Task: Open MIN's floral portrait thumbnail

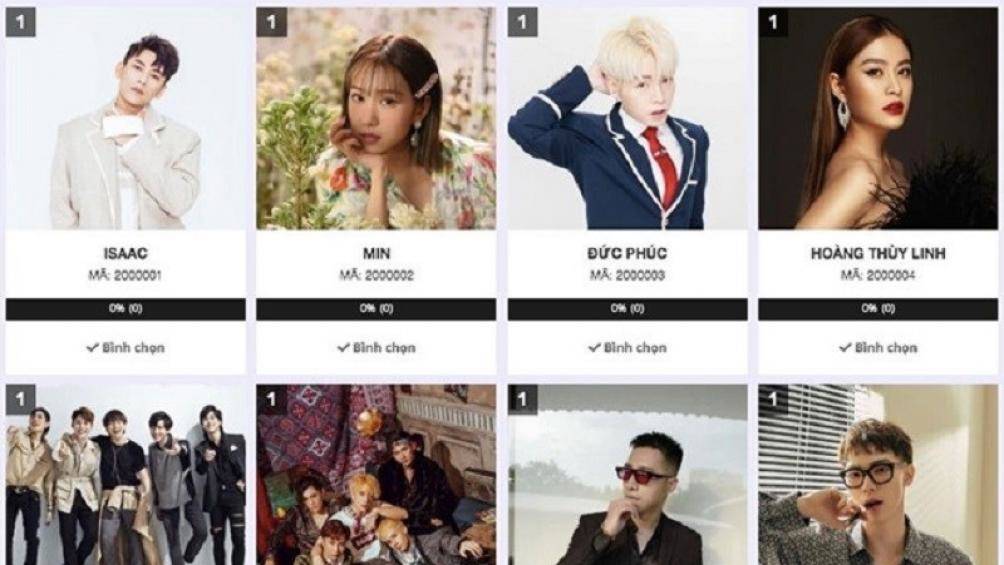Action: 376,119
